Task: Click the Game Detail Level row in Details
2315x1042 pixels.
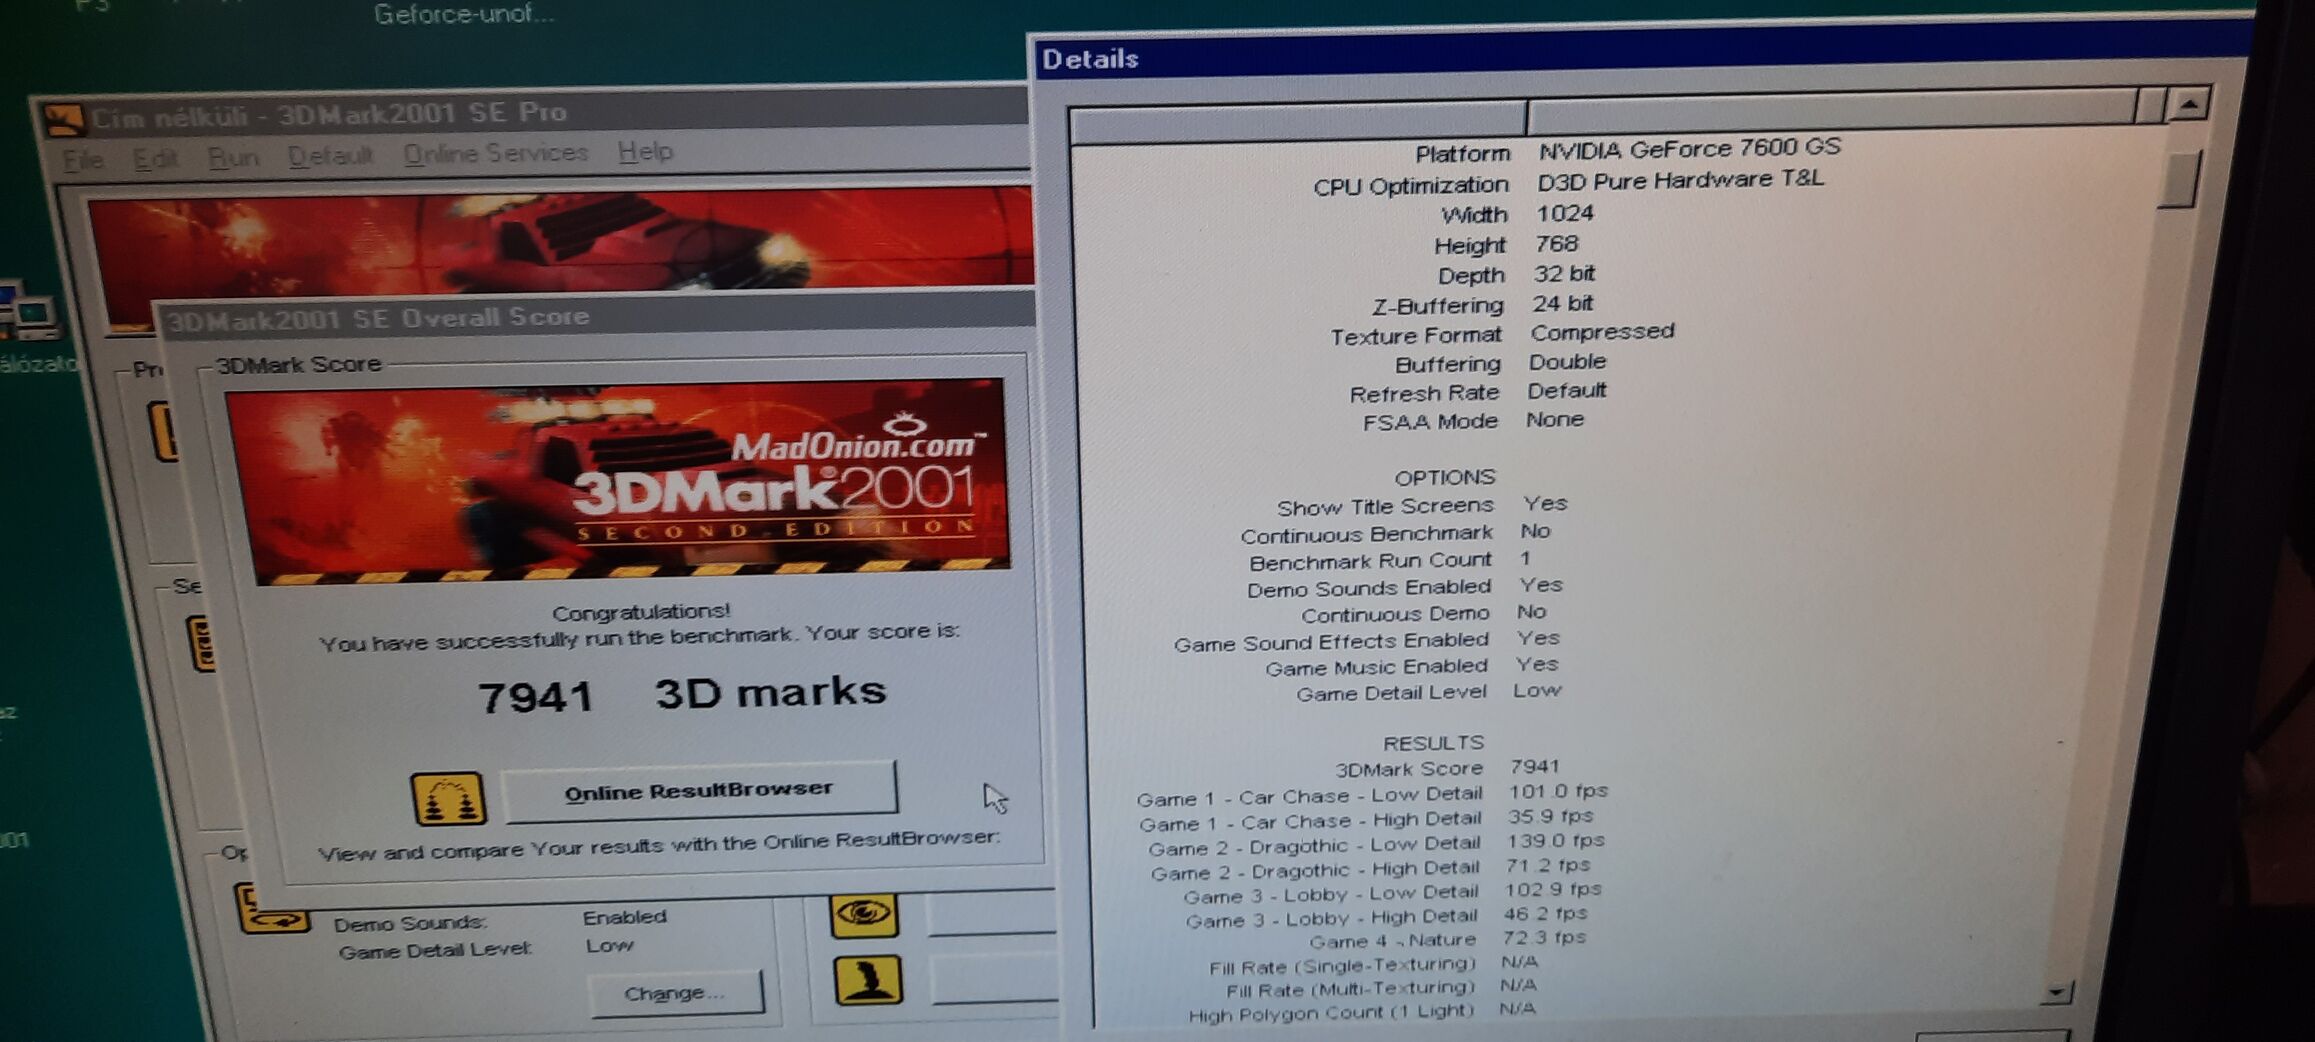Action: [1429, 692]
